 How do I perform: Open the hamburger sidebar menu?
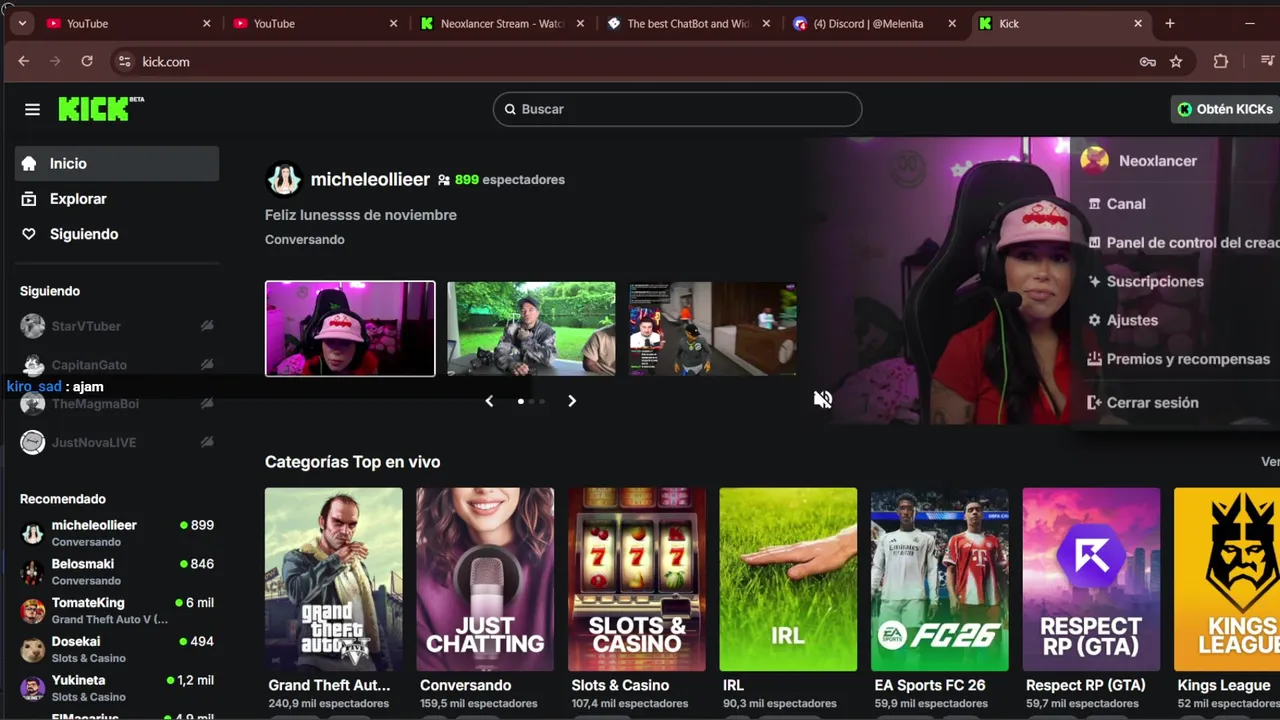tap(32, 109)
